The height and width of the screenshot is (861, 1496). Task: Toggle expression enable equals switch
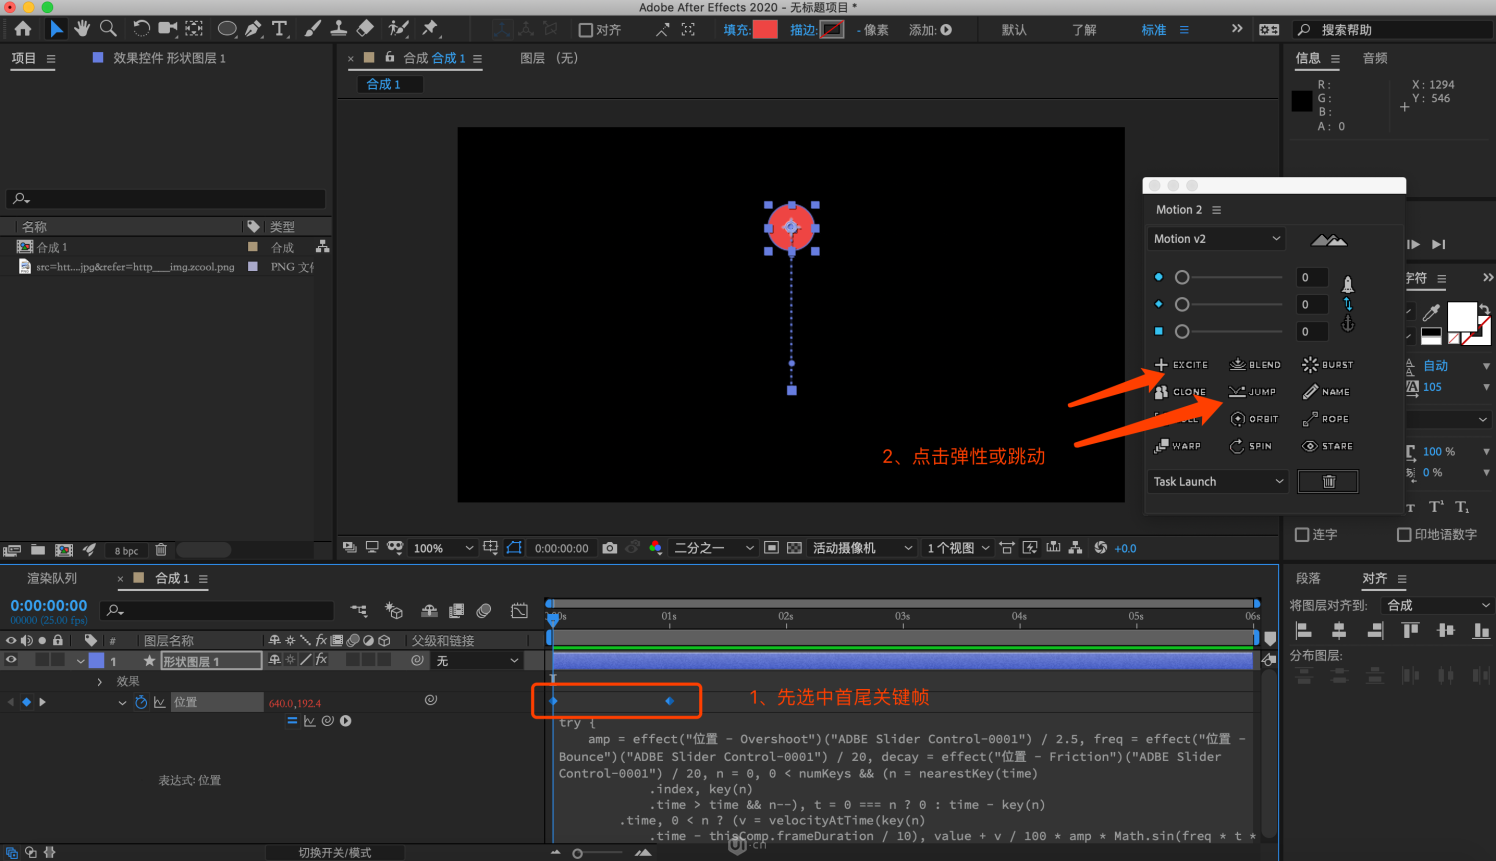click(292, 721)
